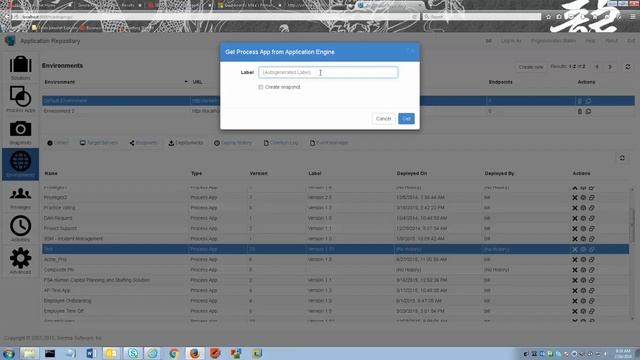
Task: Click the Application Repository logo
Action: pyautogui.click(x=10, y=41)
